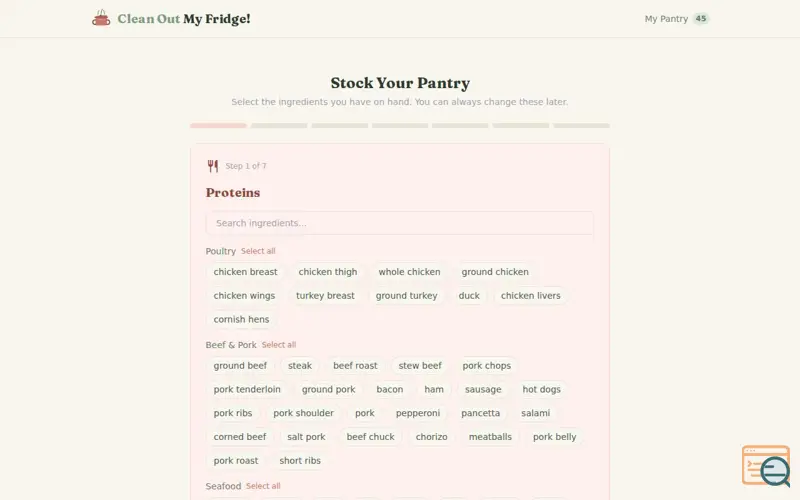
Task: Toggle the chorizo ingredient chip
Action: pos(432,437)
